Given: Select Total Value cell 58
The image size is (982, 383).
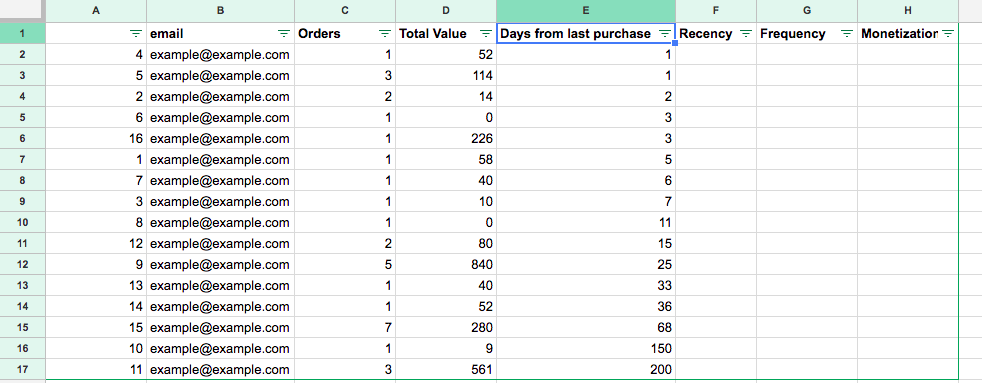Looking at the screenshot, I should click(446, 160).
